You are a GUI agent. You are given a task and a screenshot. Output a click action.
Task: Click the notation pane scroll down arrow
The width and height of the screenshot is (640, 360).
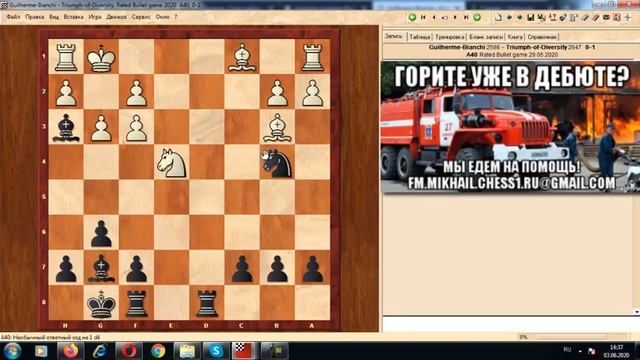tap(637, 312)
